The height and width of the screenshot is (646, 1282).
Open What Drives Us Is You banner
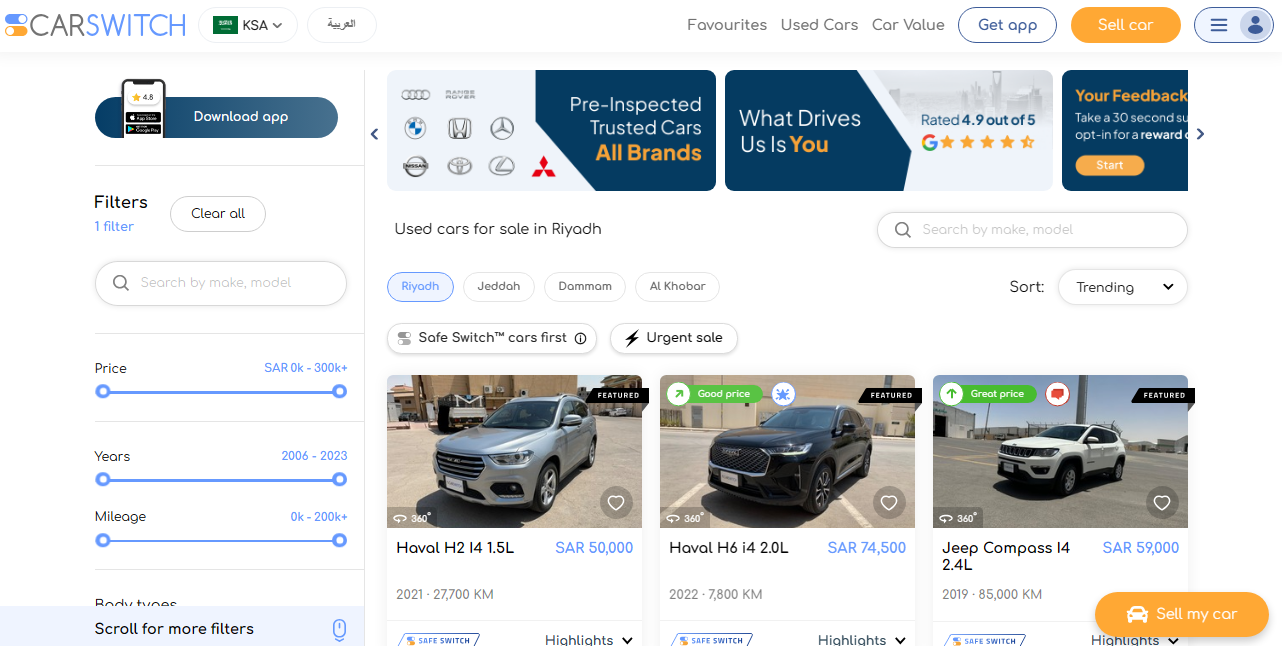click(889, 130)
